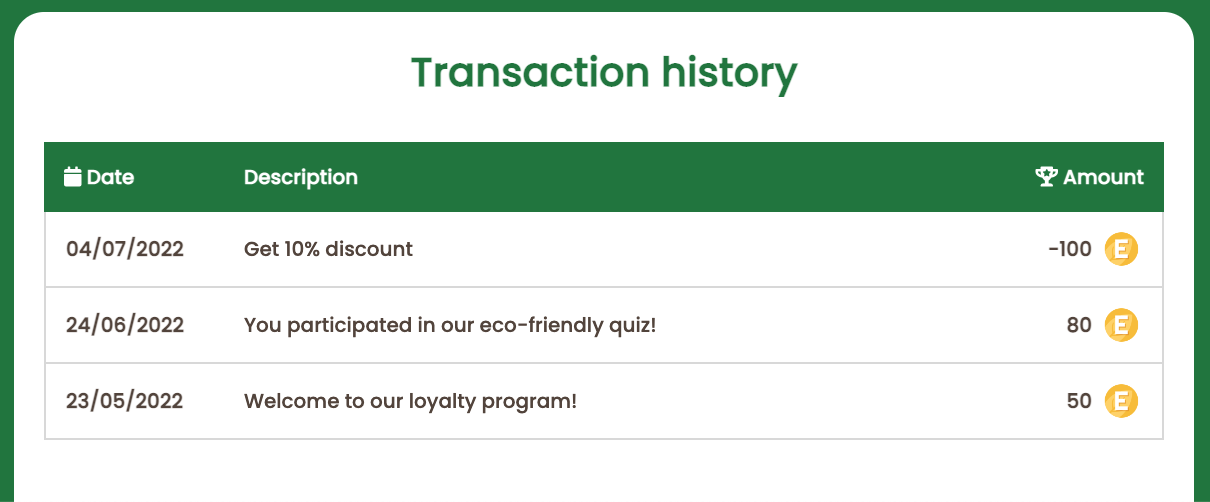Viewport: 1210px width, 502px height.
Task: Click the gold coin icon next to 50
Action: pos(1121,401)
